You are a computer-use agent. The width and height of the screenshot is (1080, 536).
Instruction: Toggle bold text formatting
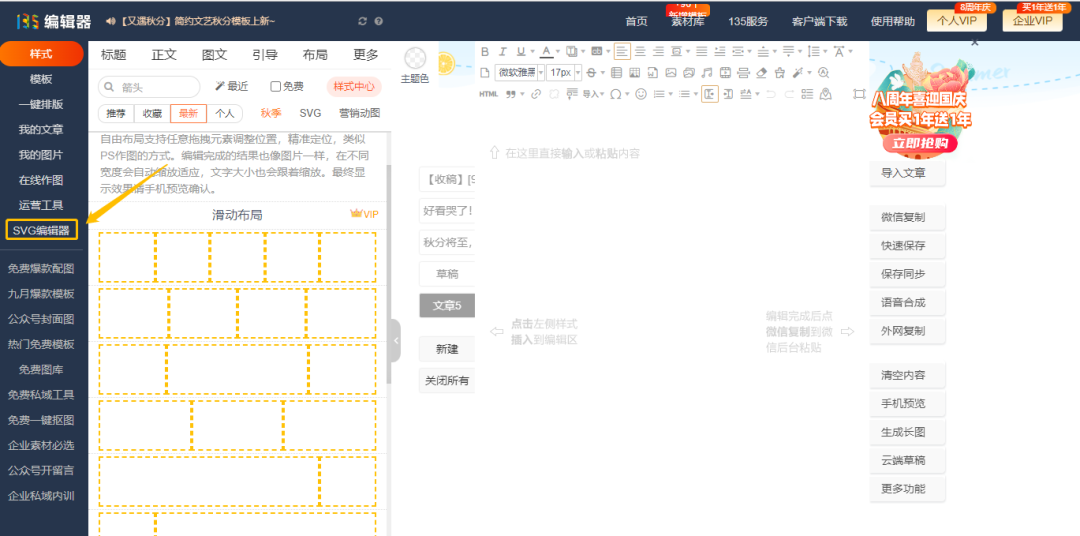(x=486, y=51)
